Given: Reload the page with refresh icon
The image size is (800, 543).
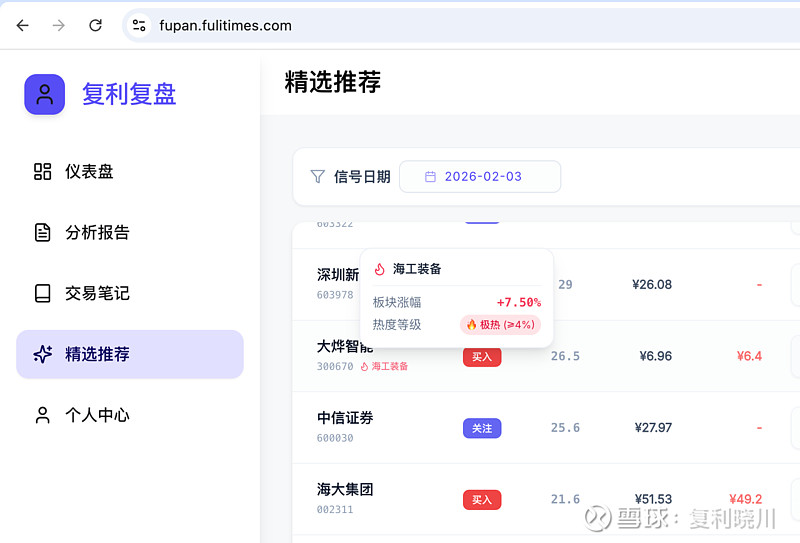Looking at the screenshot, I should (x=95, y=25).
